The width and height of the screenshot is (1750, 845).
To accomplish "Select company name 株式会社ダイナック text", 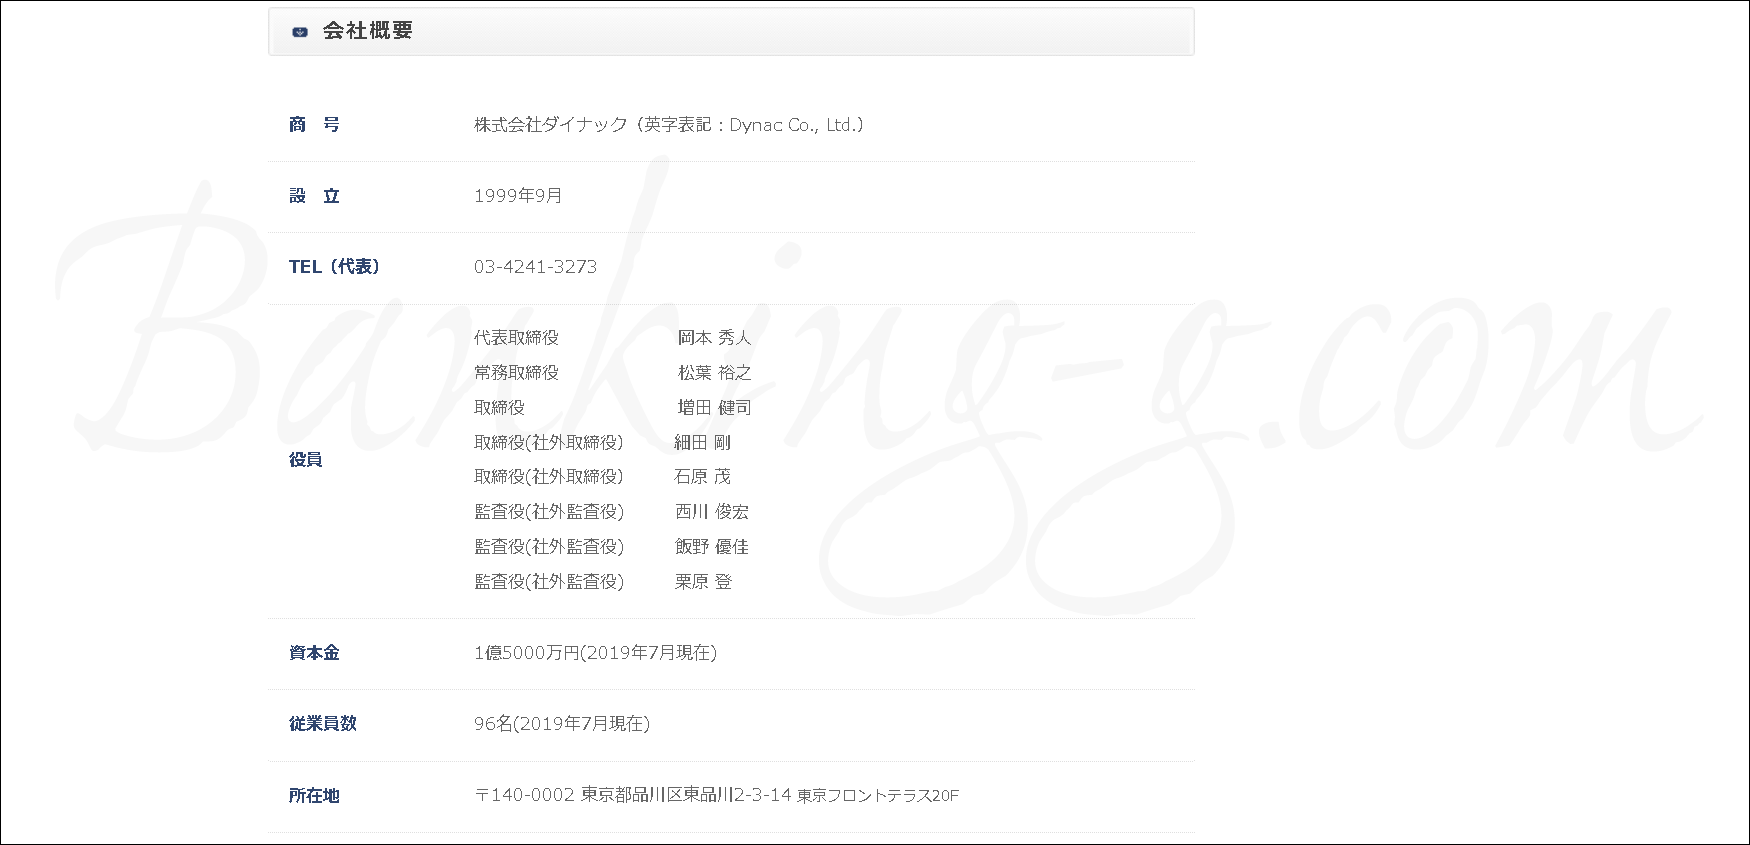I will coord(551,125).
